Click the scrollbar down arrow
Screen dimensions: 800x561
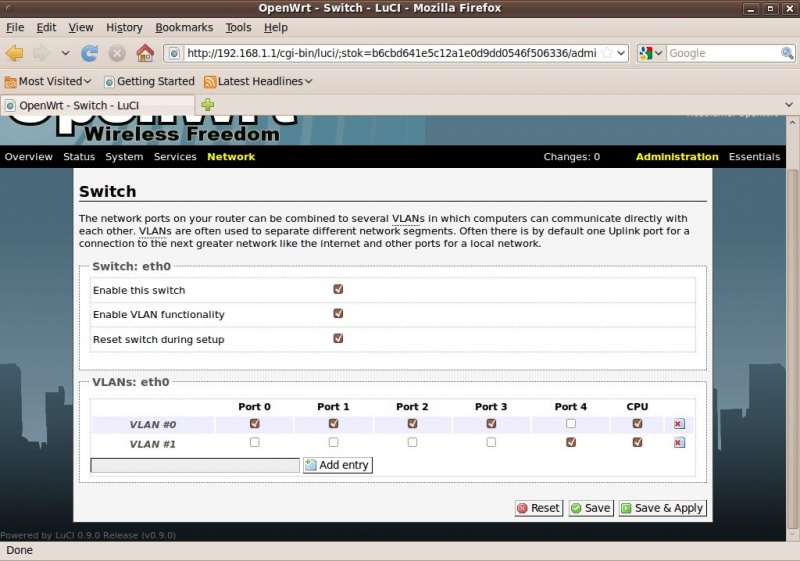coord(792,534)
